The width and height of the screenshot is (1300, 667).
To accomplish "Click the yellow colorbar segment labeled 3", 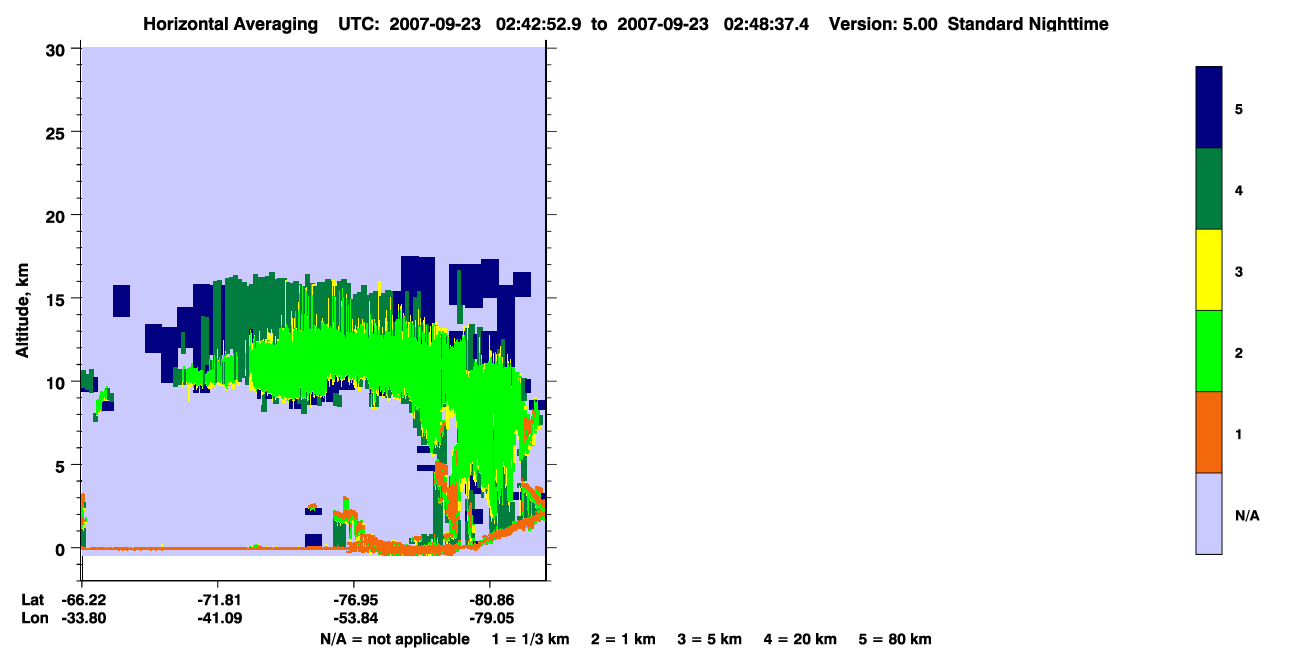I will 1209,270.
